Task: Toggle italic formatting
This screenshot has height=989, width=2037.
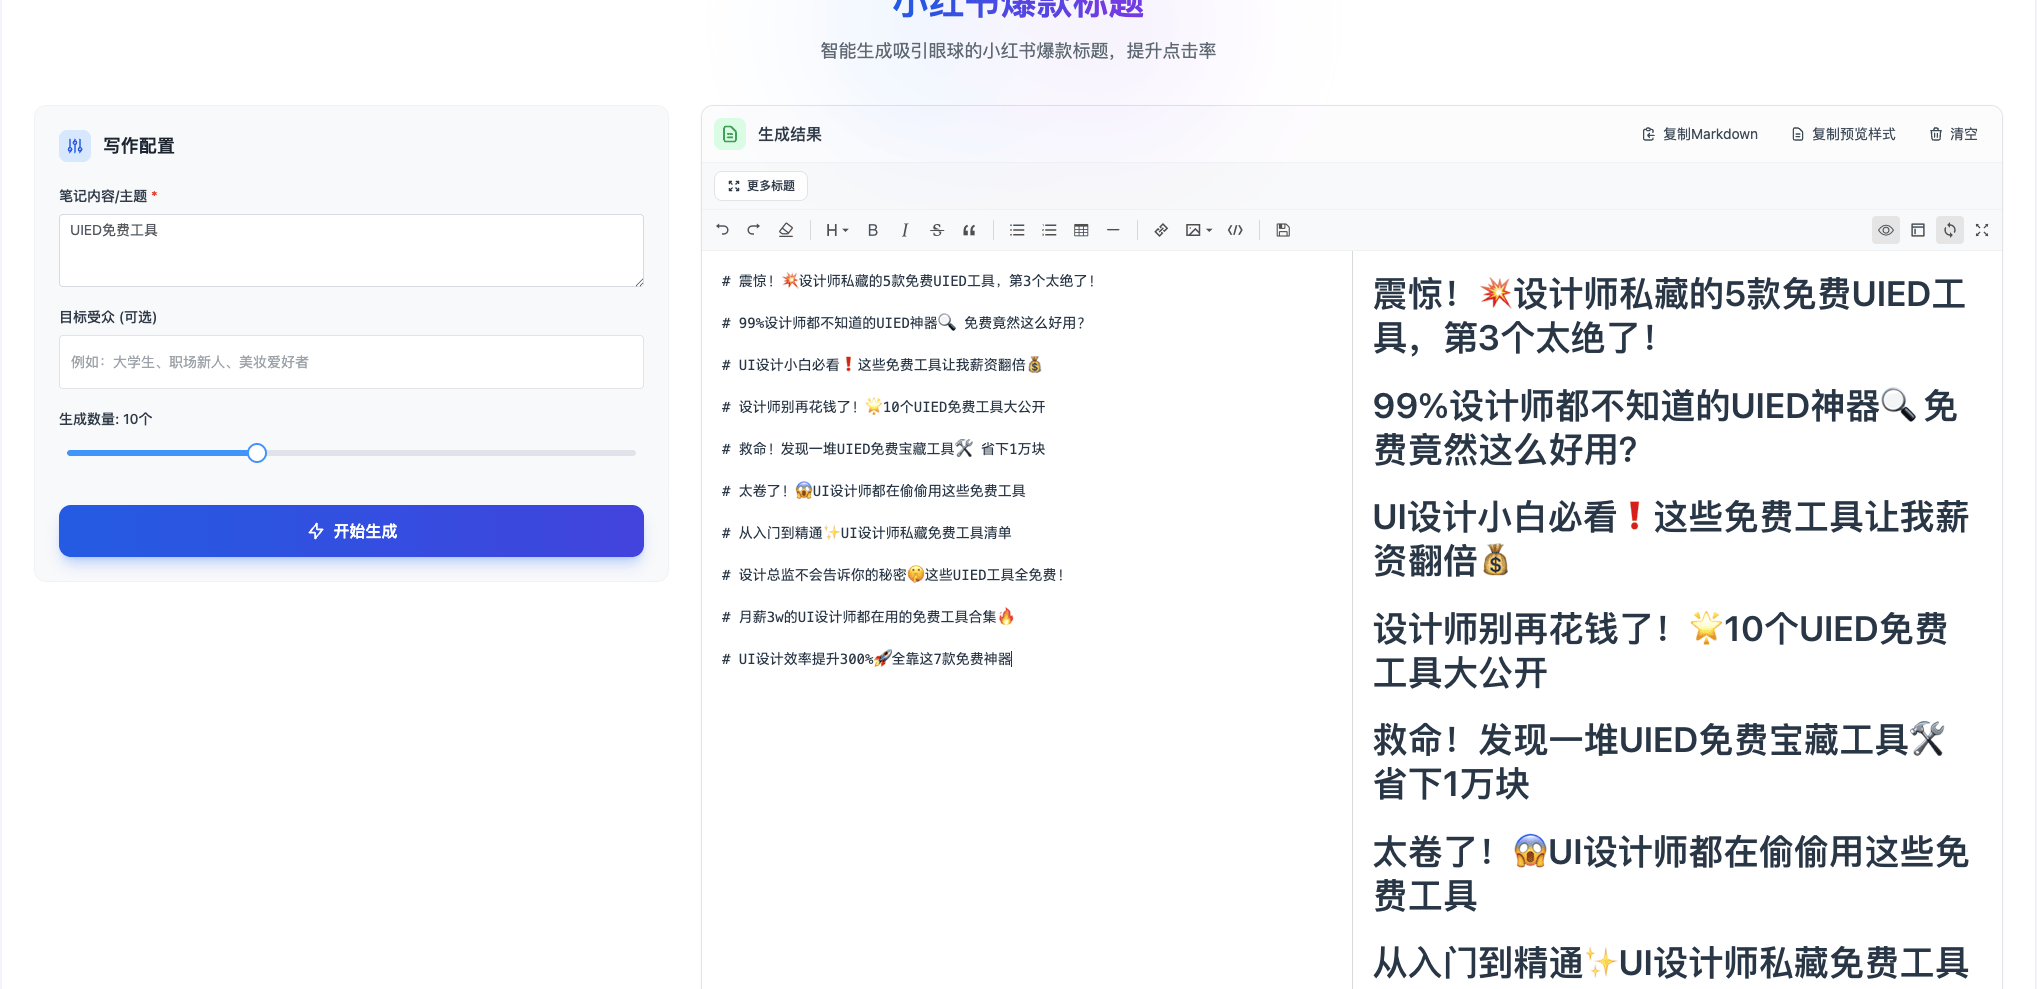Action: [905, 230]
